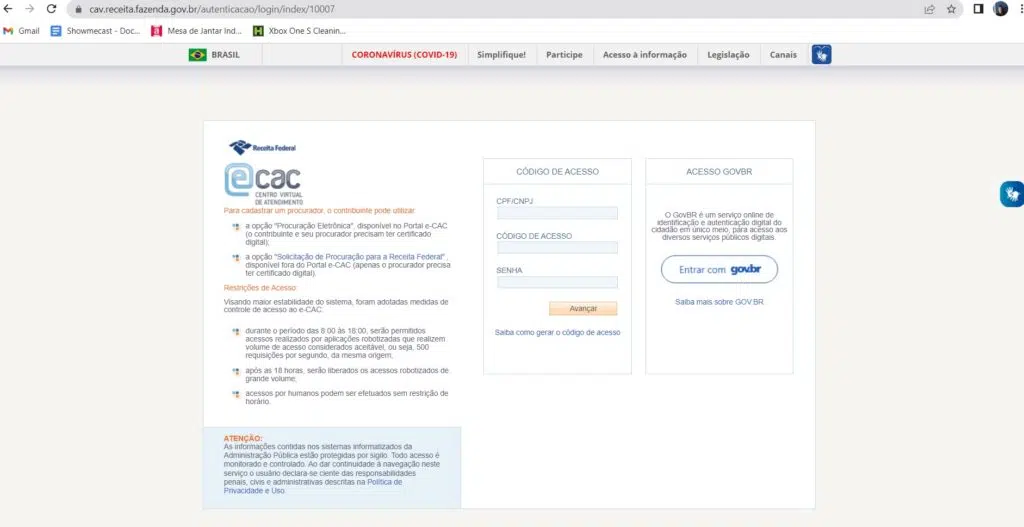Click the CÓDIGO DE ACESSO panel heading
The height and width of the screenshot is (527, 1024).
(557, 172)
